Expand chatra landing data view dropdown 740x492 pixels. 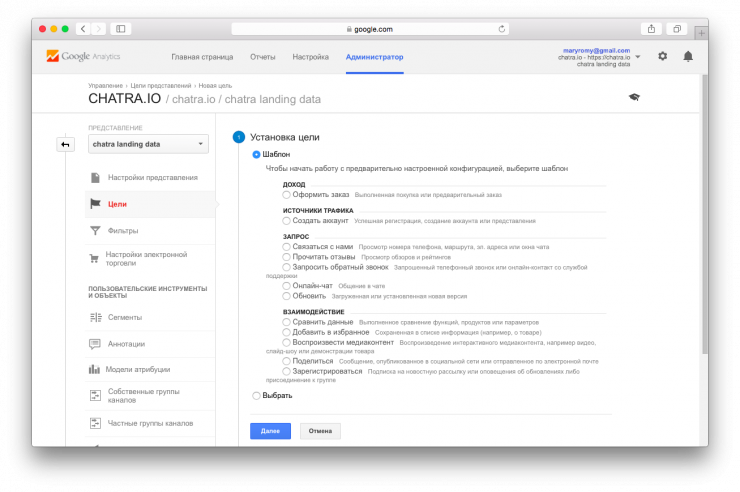[147, 145]
